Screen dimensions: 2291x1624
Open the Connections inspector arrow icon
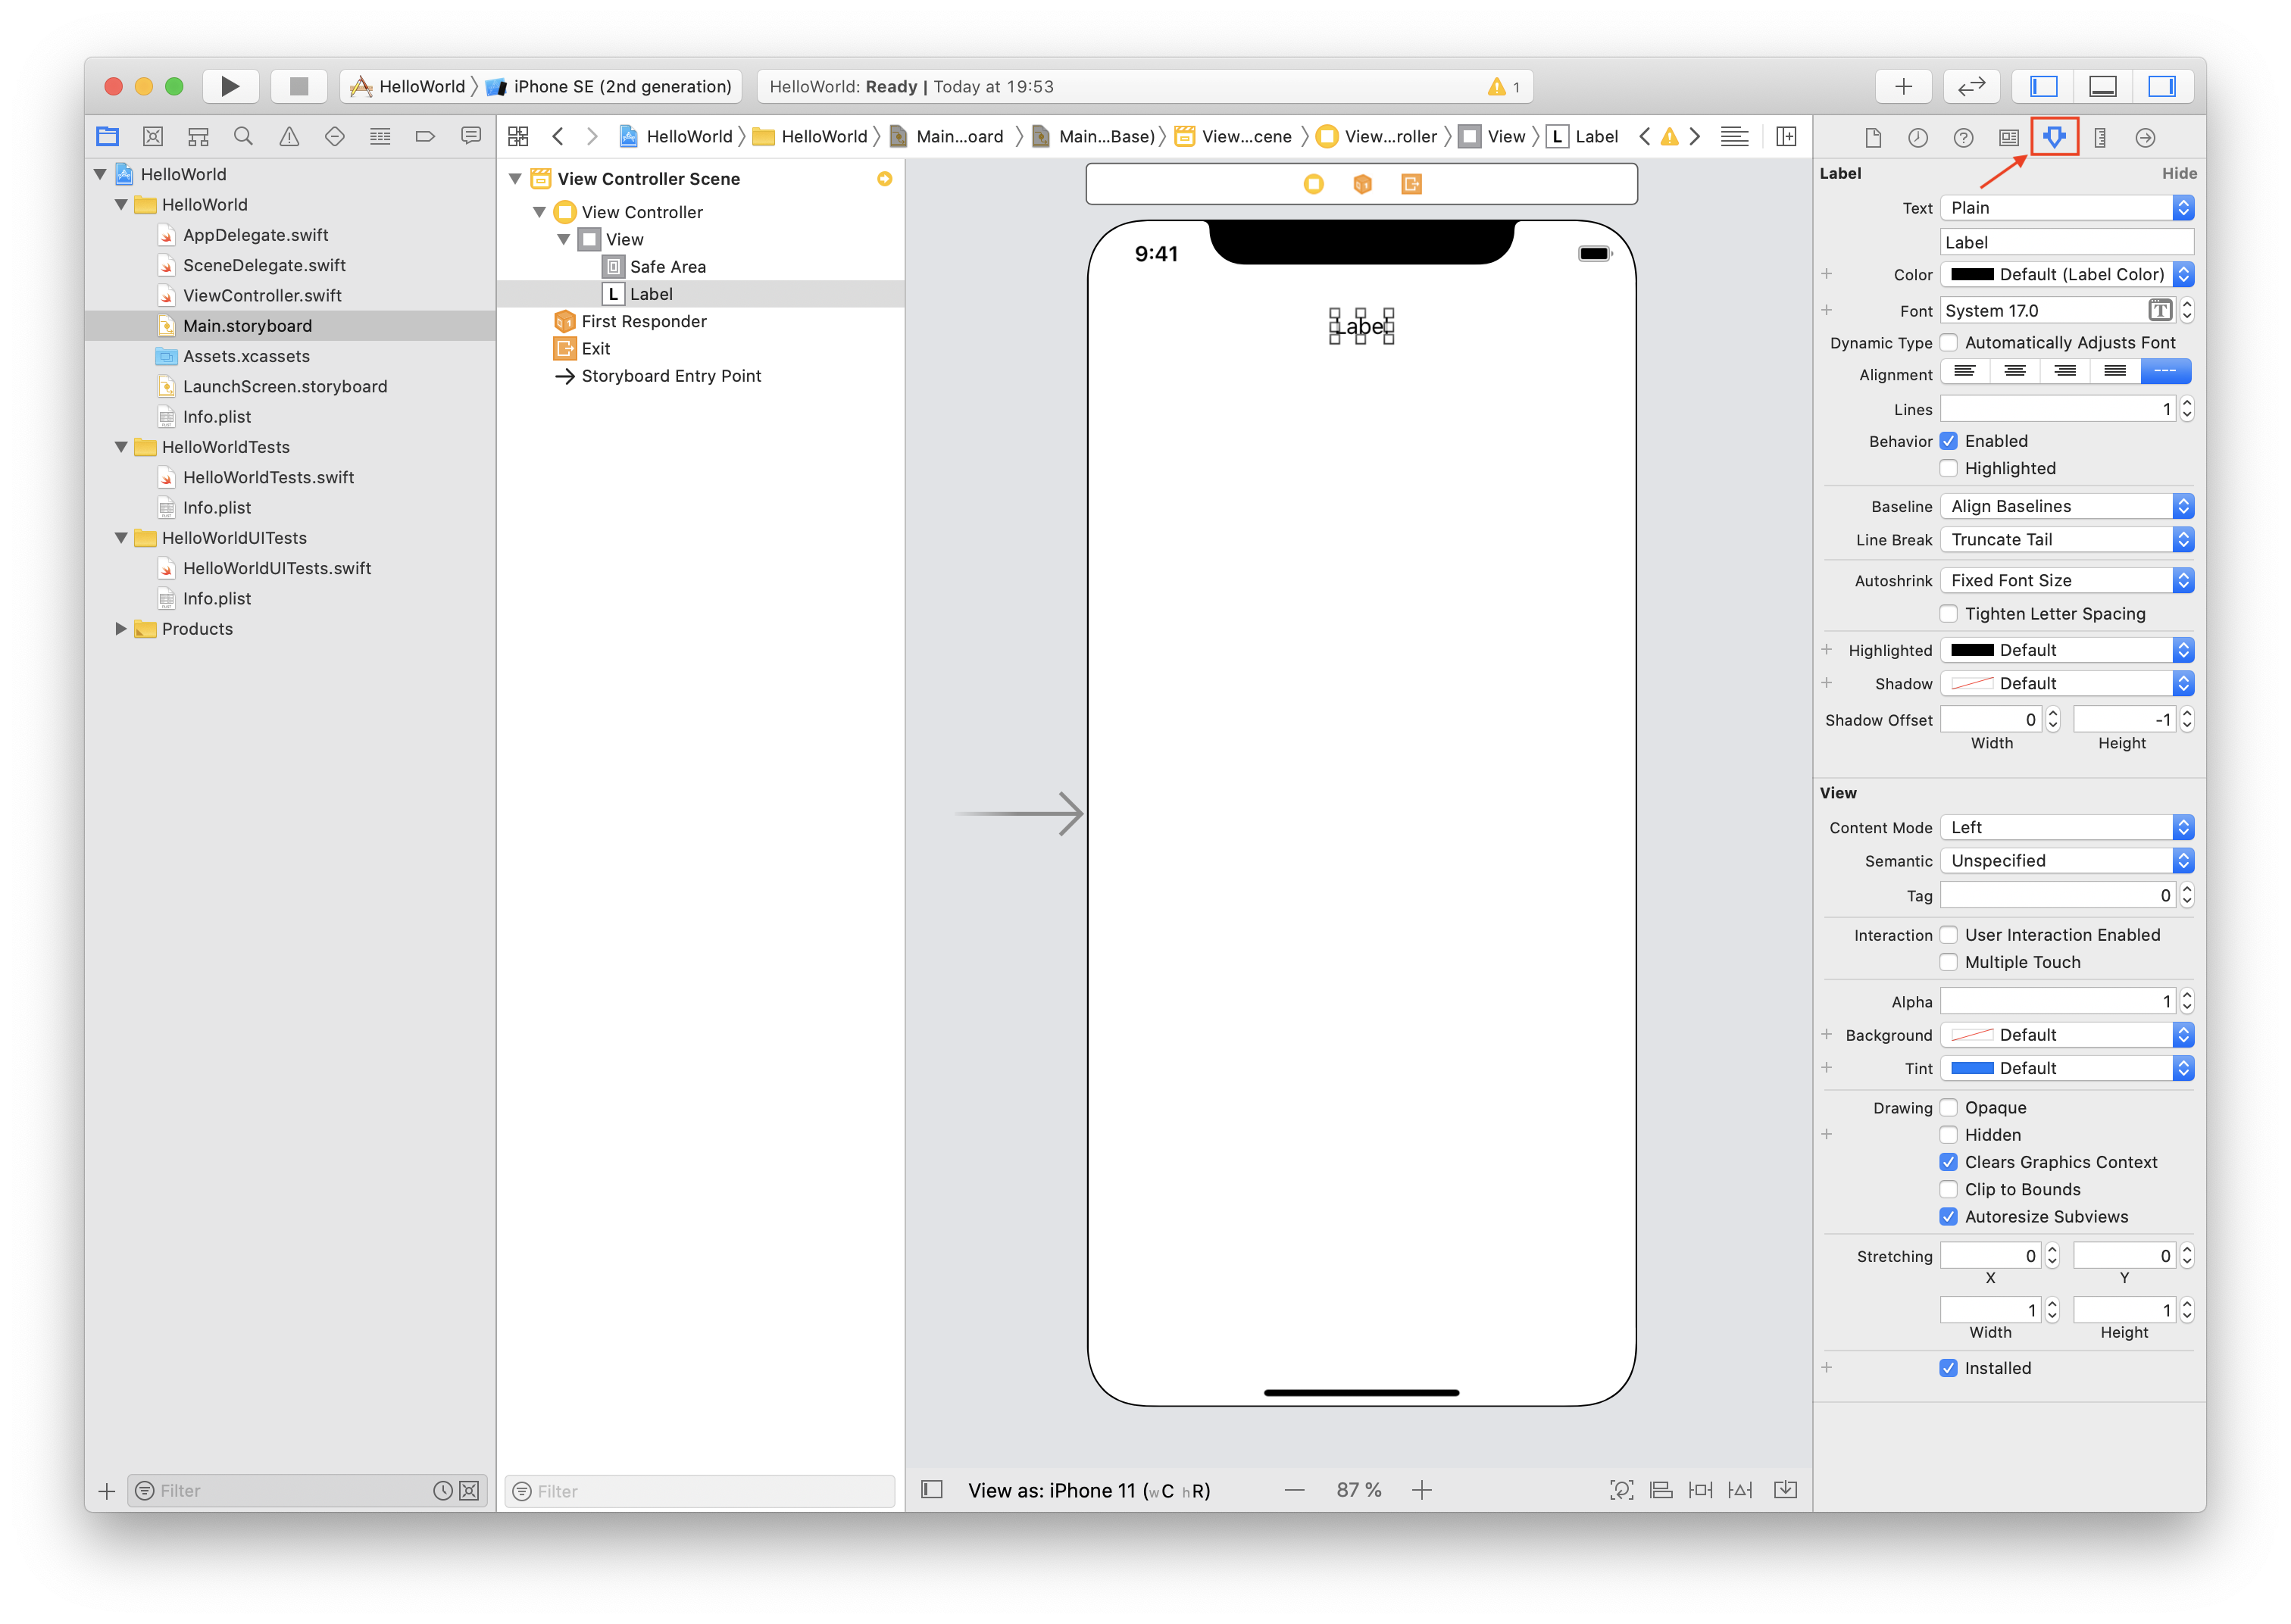point(2145,138)
